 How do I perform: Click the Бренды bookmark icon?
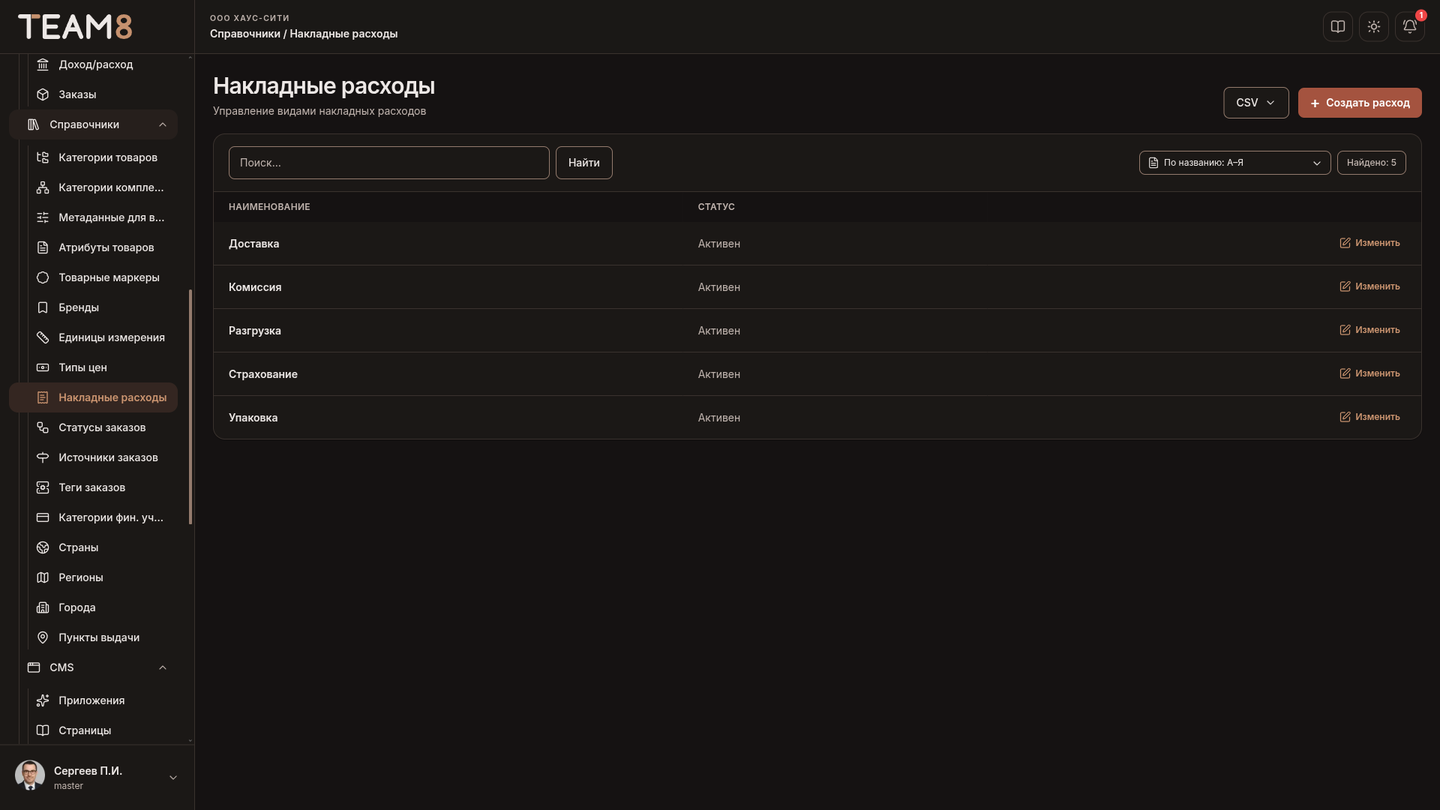(43, 307)
